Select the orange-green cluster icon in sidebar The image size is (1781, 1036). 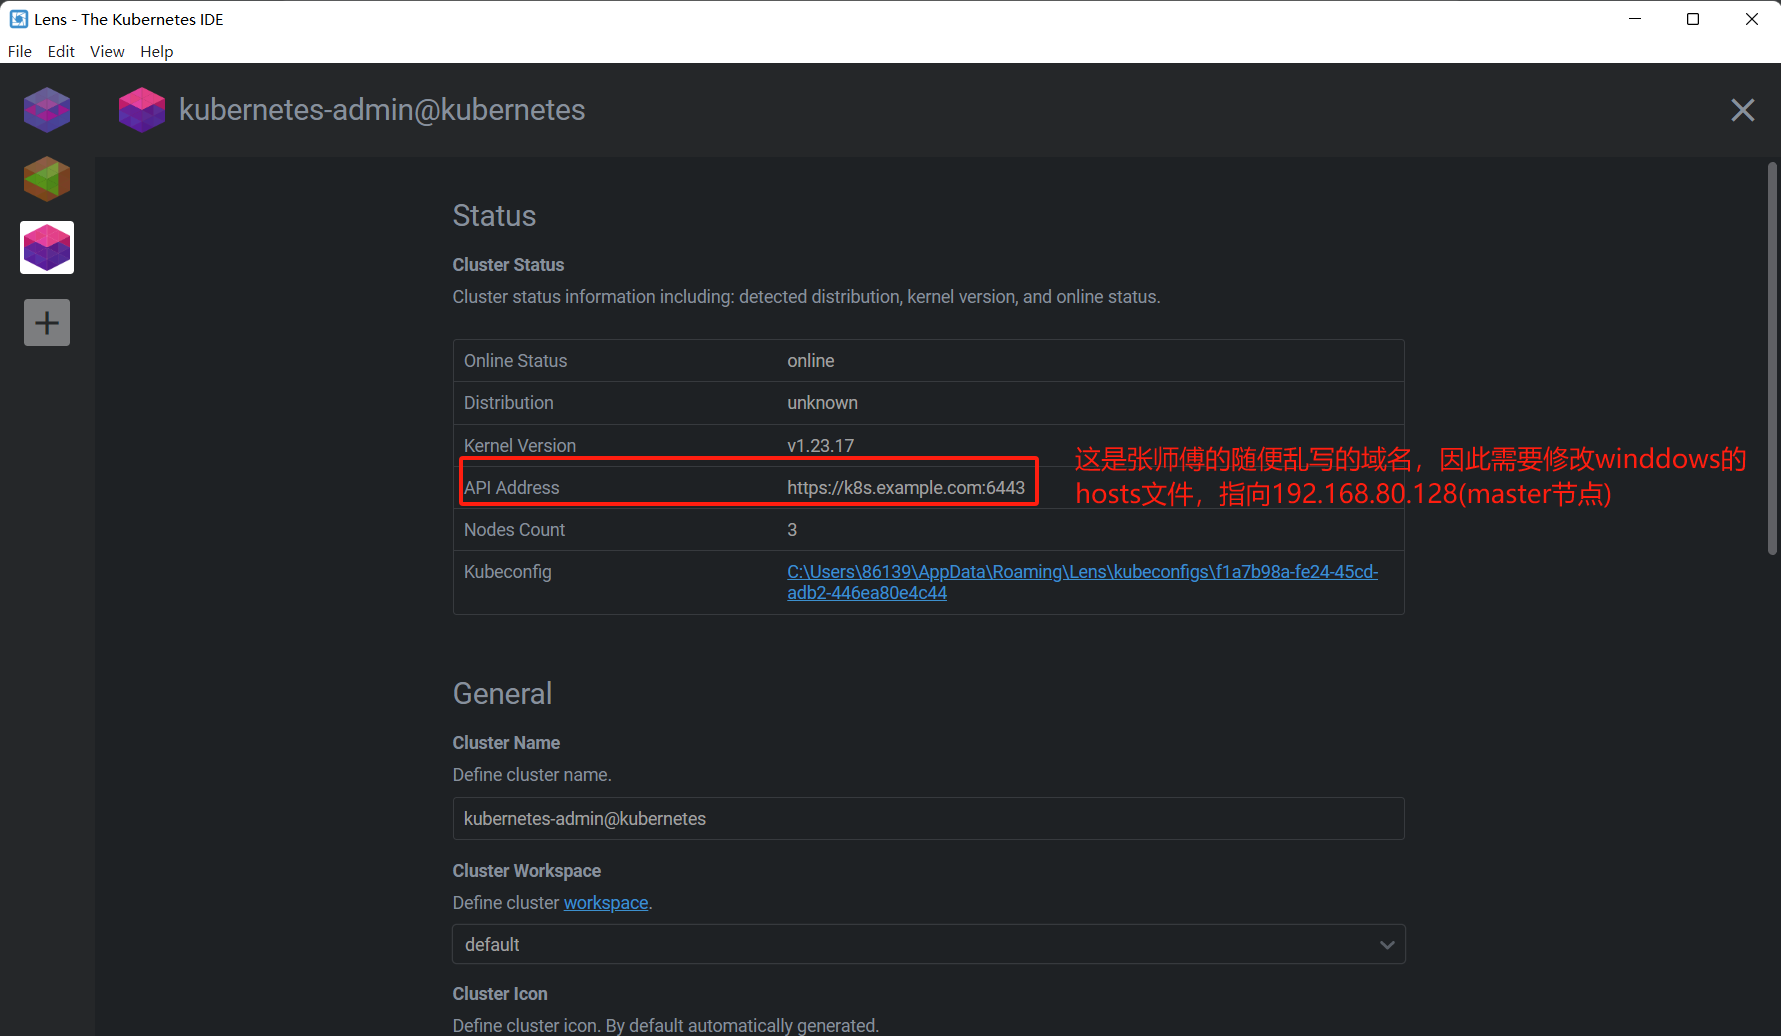pyautogui.click(x=47, y=179)
